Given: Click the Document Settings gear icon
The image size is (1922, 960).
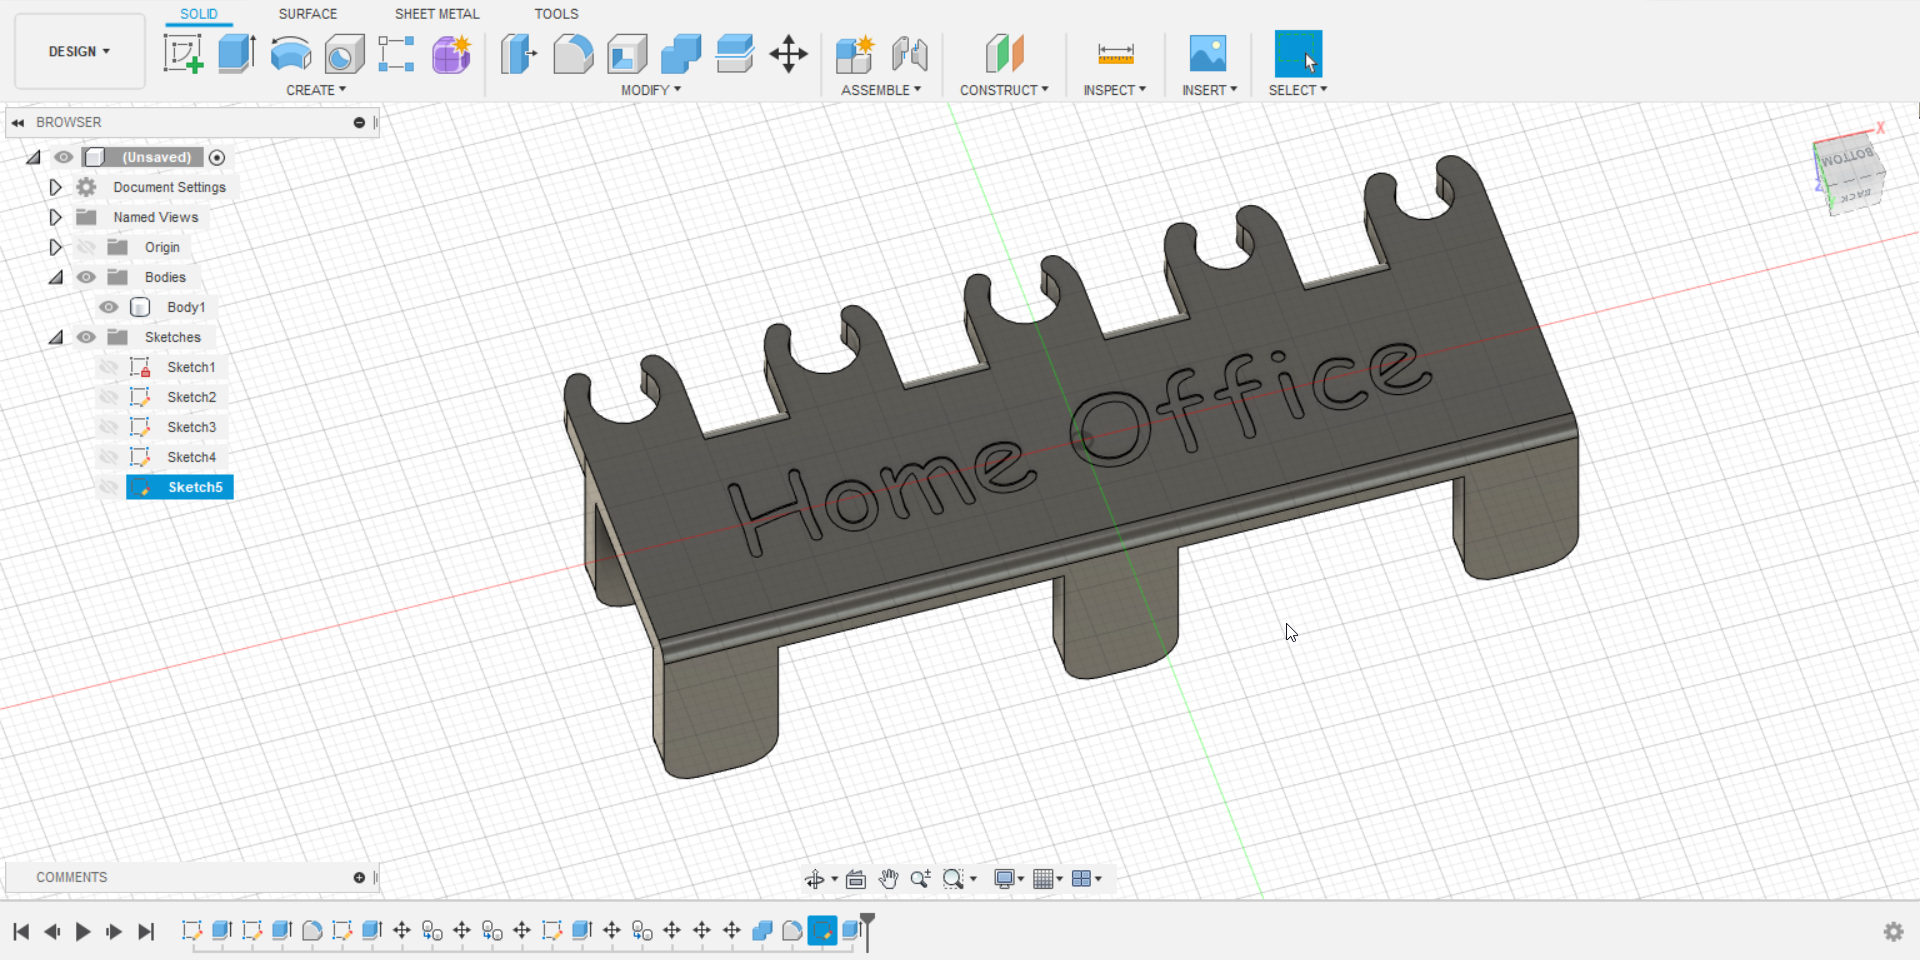Looking at the screenshot, I should pyautogui.click(x=87, y=187).
